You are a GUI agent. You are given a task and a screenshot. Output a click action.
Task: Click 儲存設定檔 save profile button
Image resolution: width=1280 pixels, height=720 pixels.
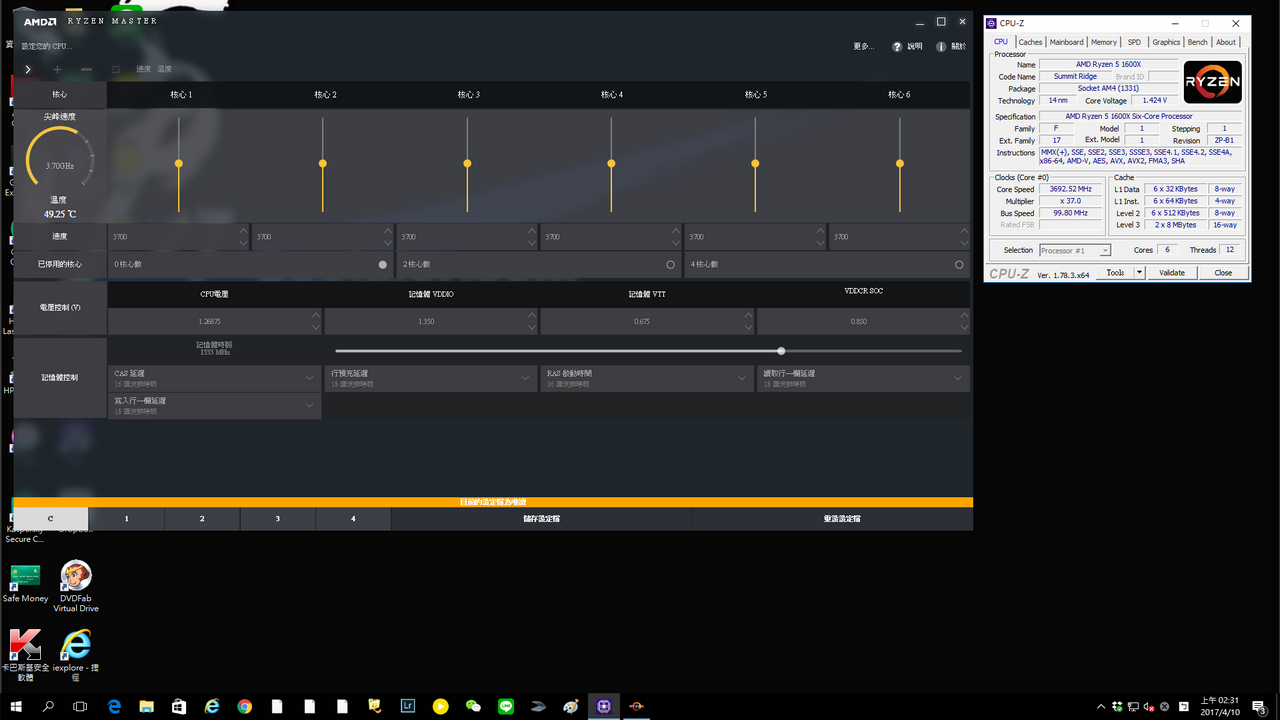pyautogui.click(x=541, y=519)
